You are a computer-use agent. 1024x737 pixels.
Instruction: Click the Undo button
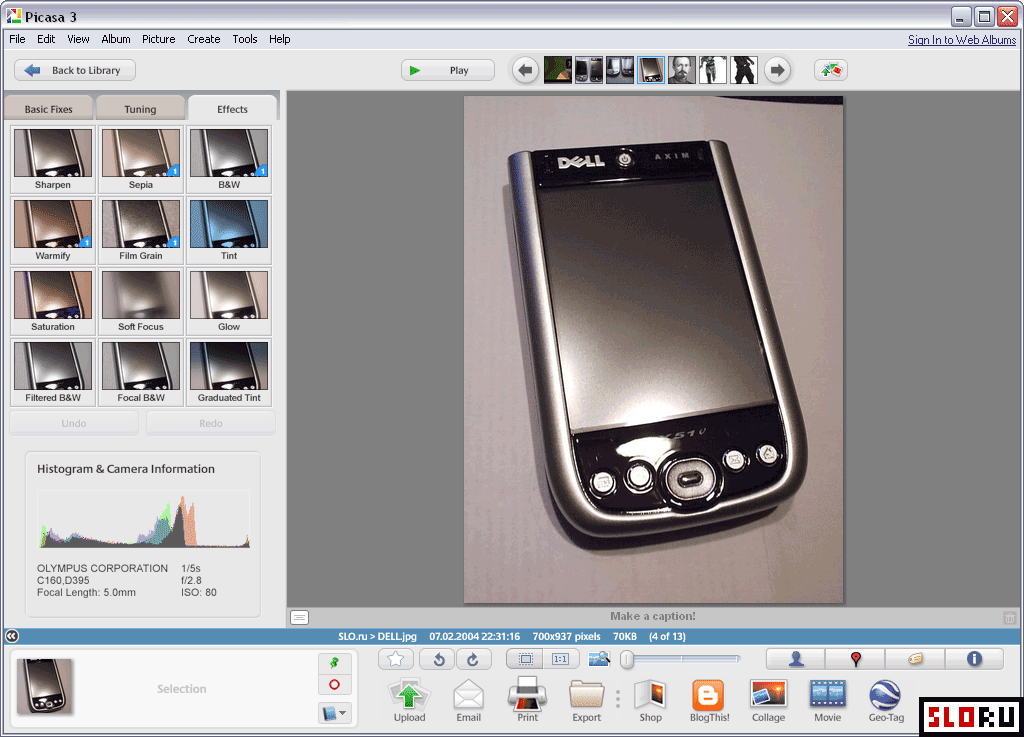tap(74, 423)
